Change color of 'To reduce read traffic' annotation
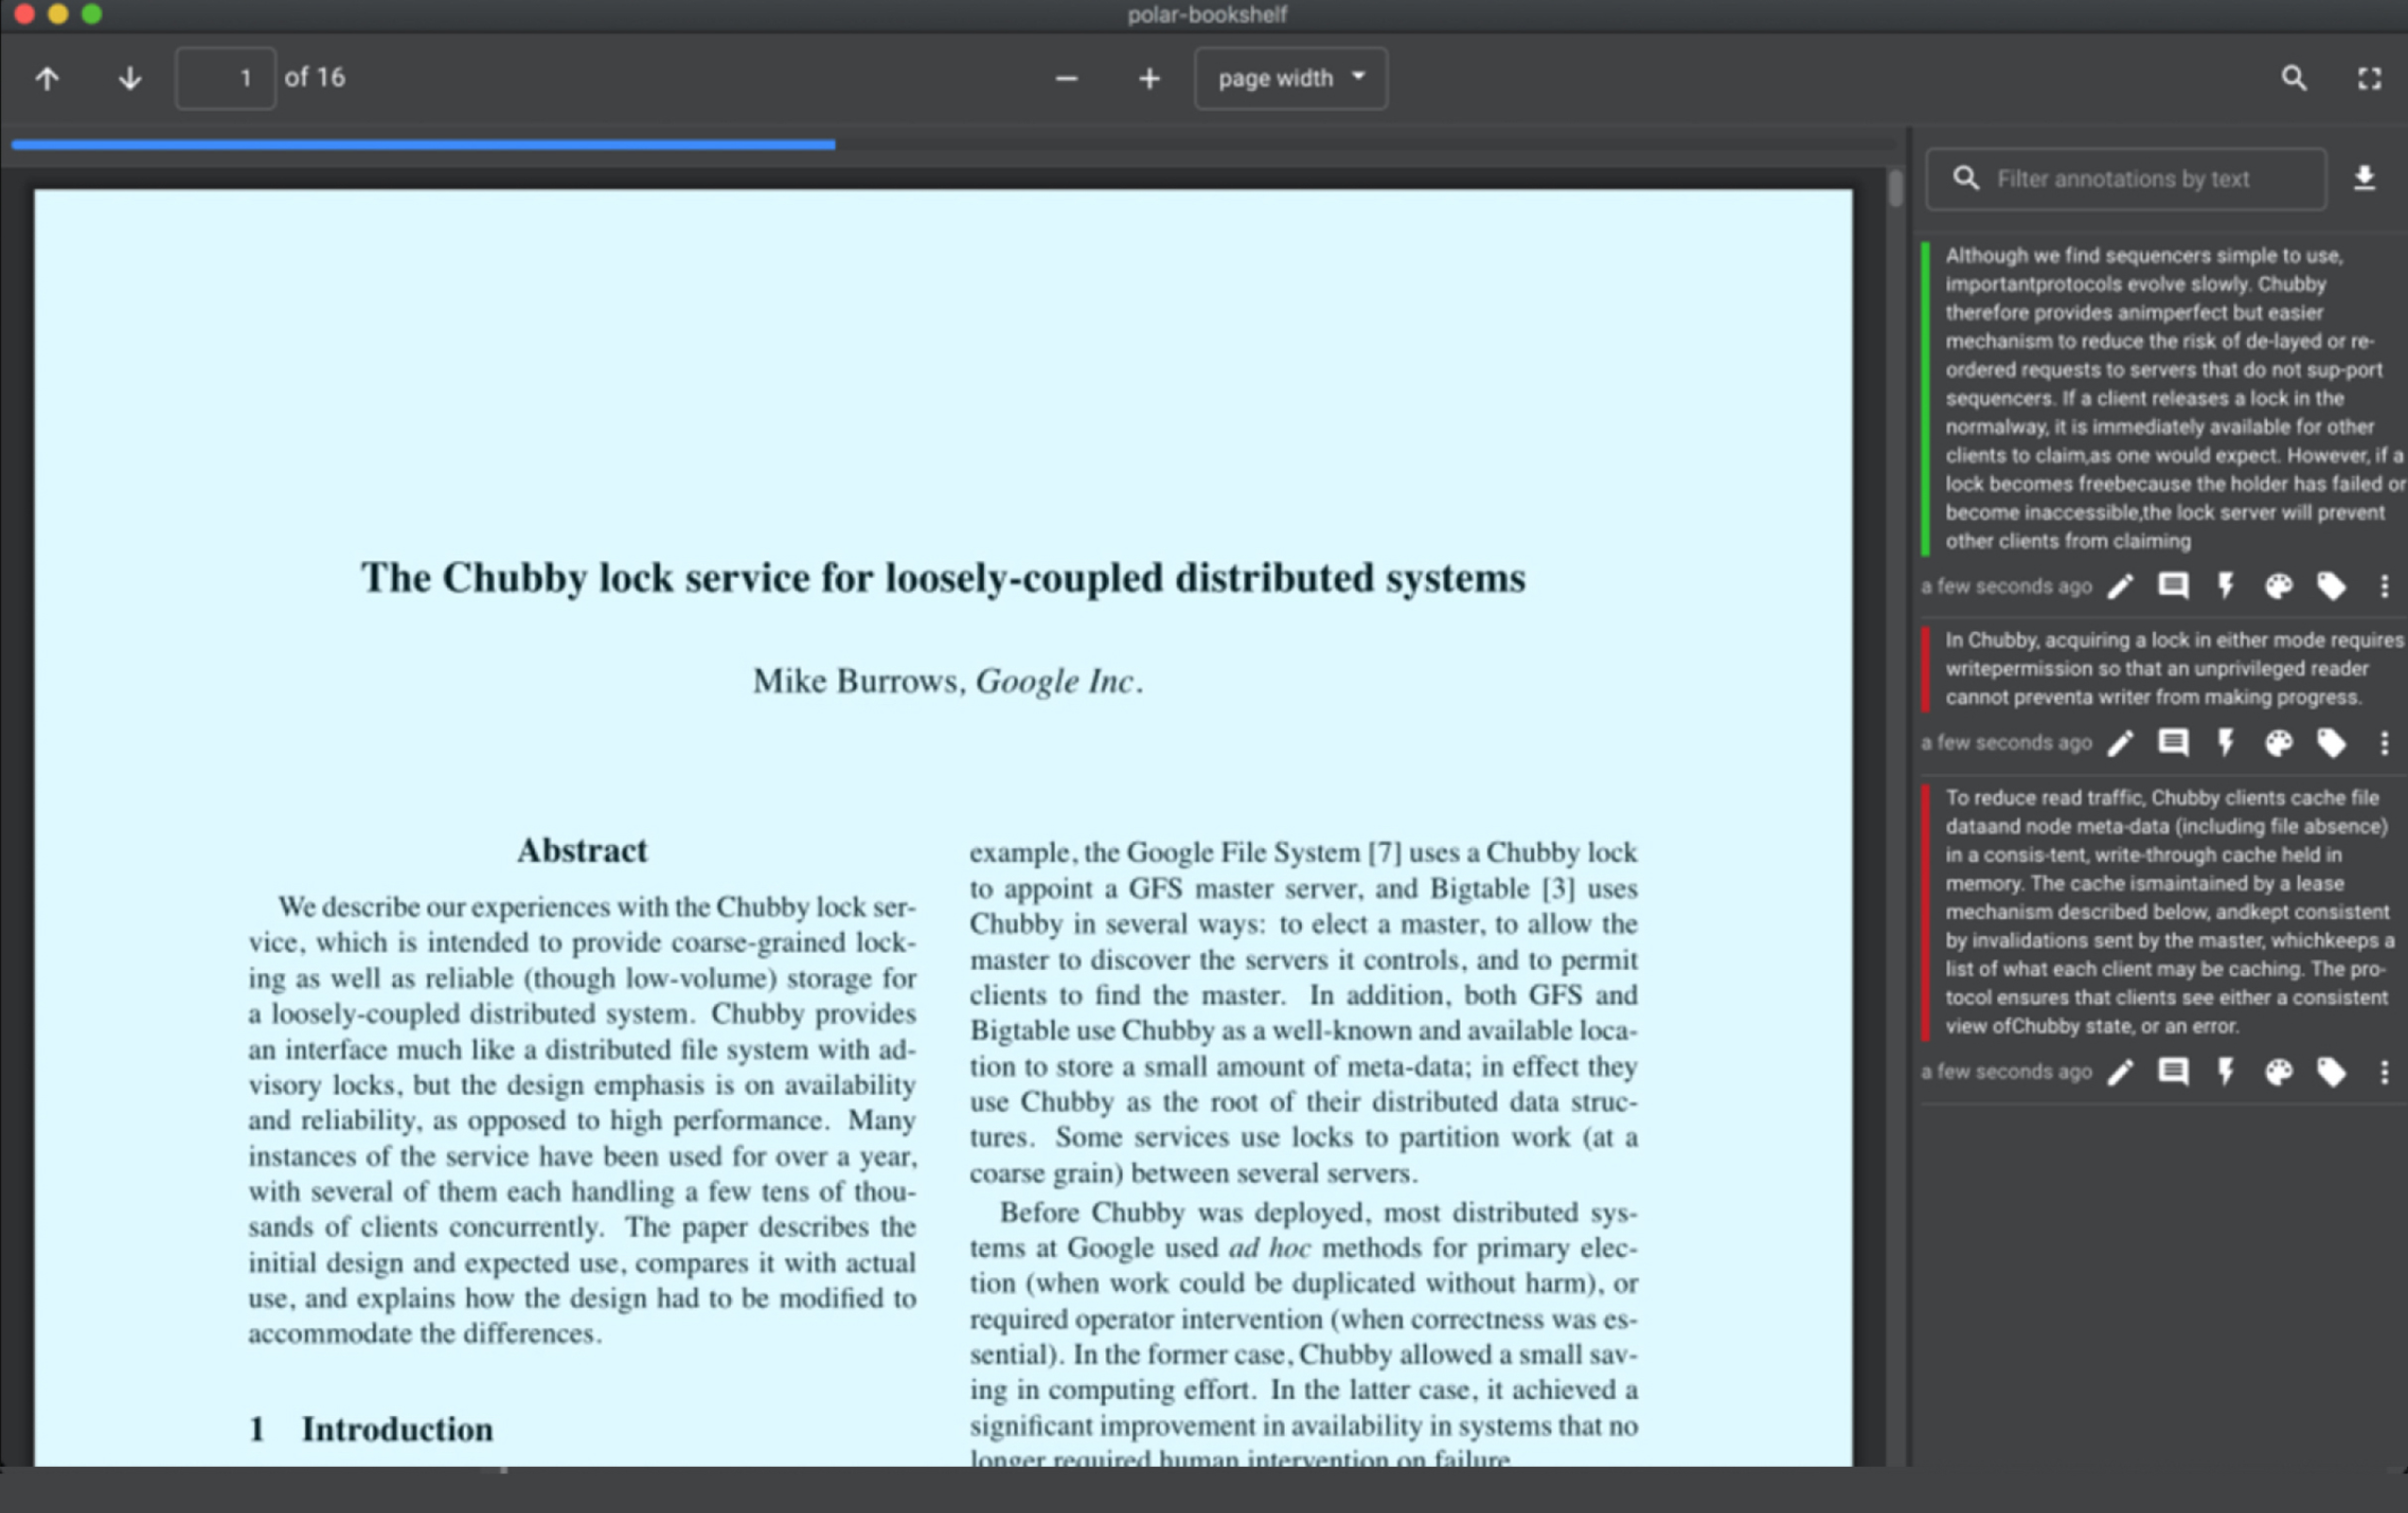 point(2278,1072)
